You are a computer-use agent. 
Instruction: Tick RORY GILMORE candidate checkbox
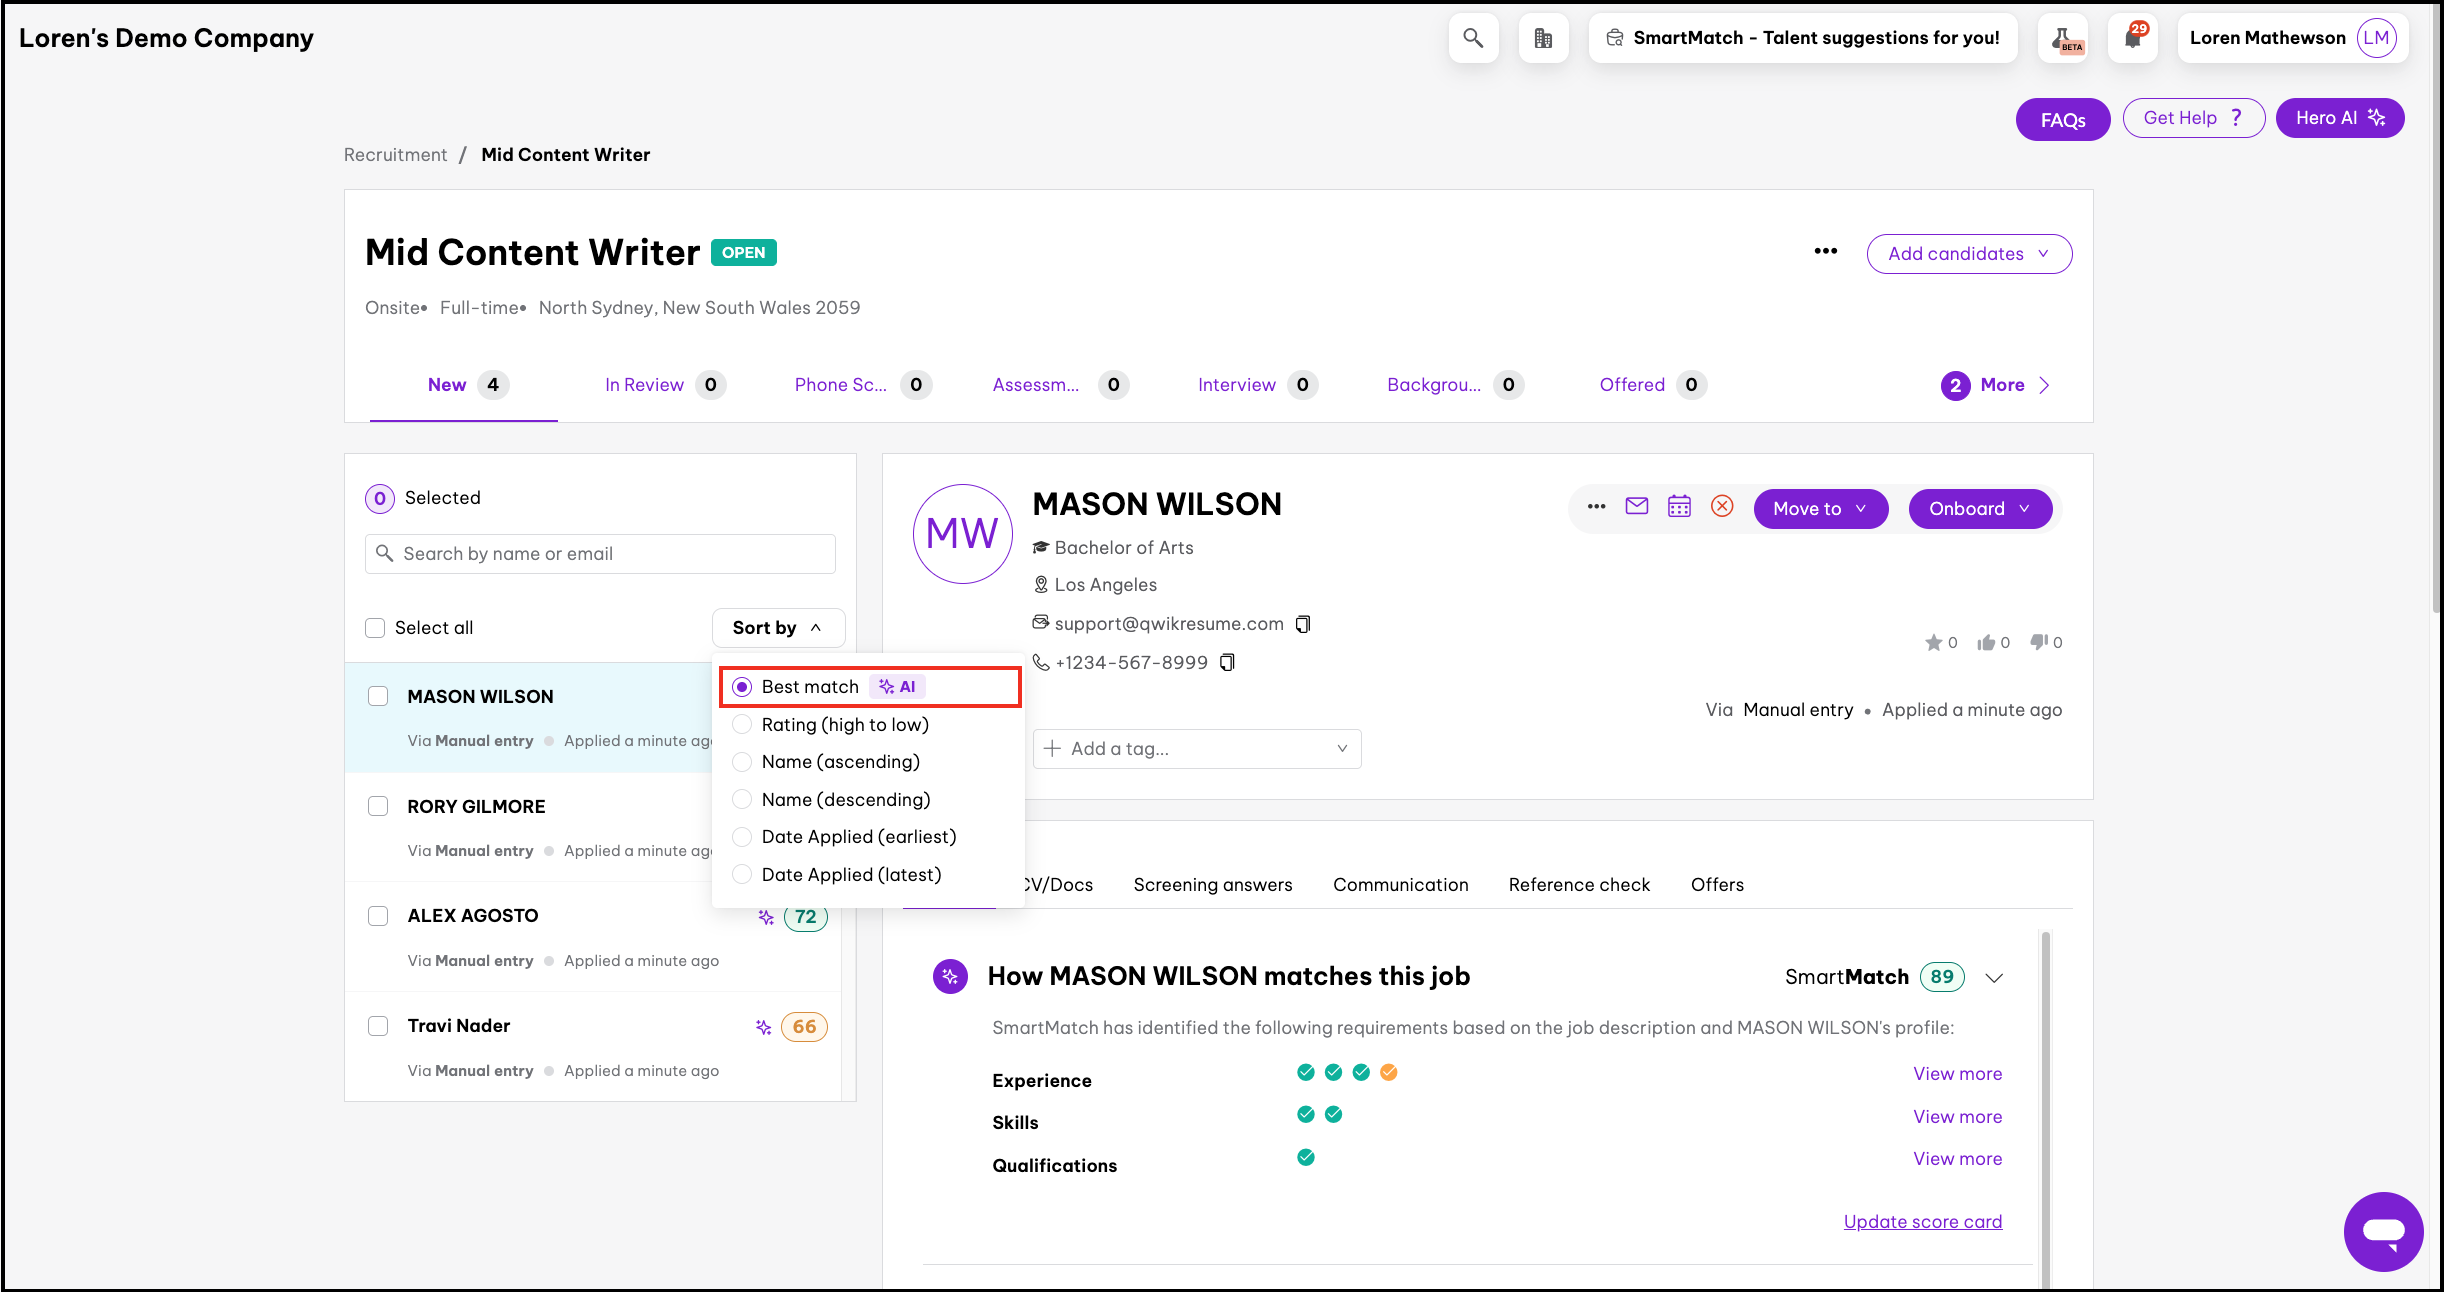tap(378, 806)
